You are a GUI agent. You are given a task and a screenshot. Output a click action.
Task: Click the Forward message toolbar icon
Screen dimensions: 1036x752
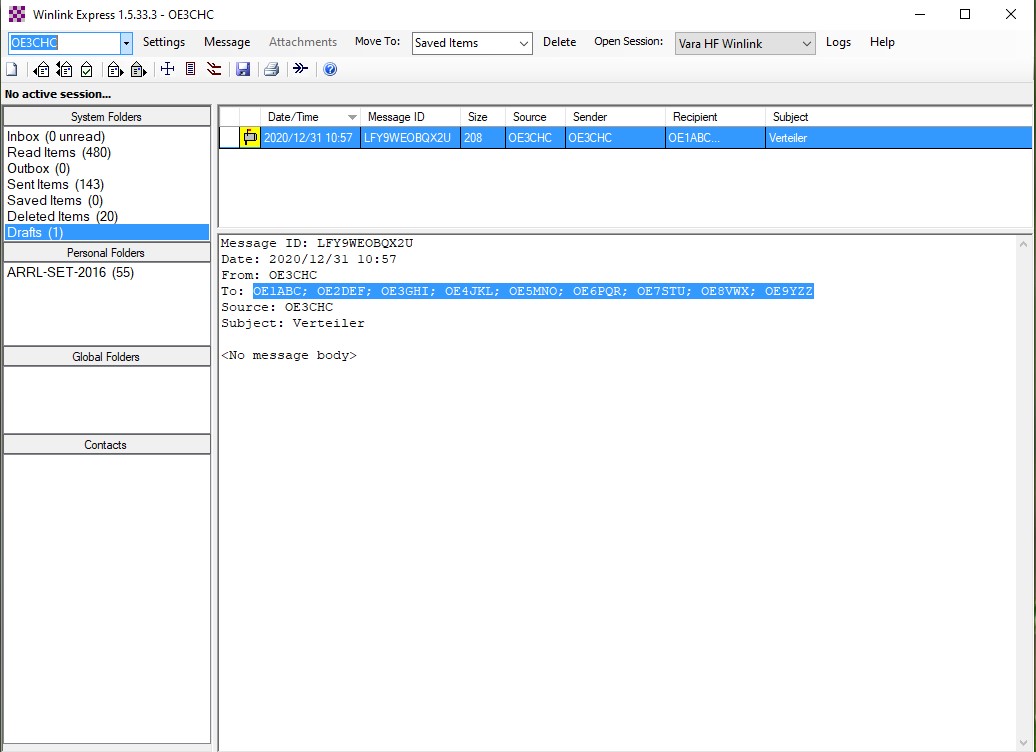click(115, 69)
